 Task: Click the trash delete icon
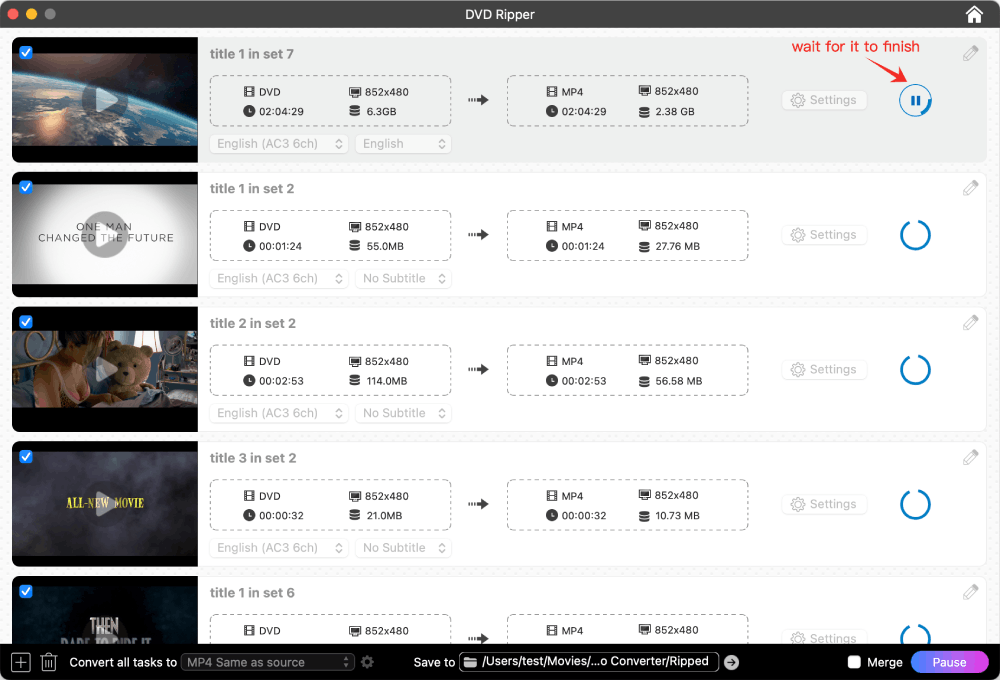48,662
